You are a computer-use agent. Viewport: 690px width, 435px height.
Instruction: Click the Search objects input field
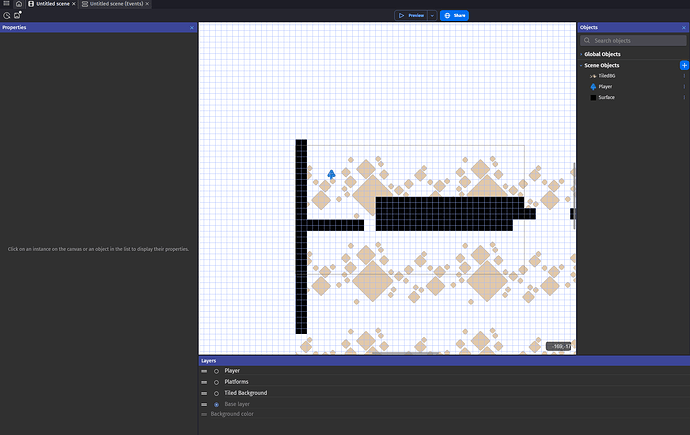[634, 41]
